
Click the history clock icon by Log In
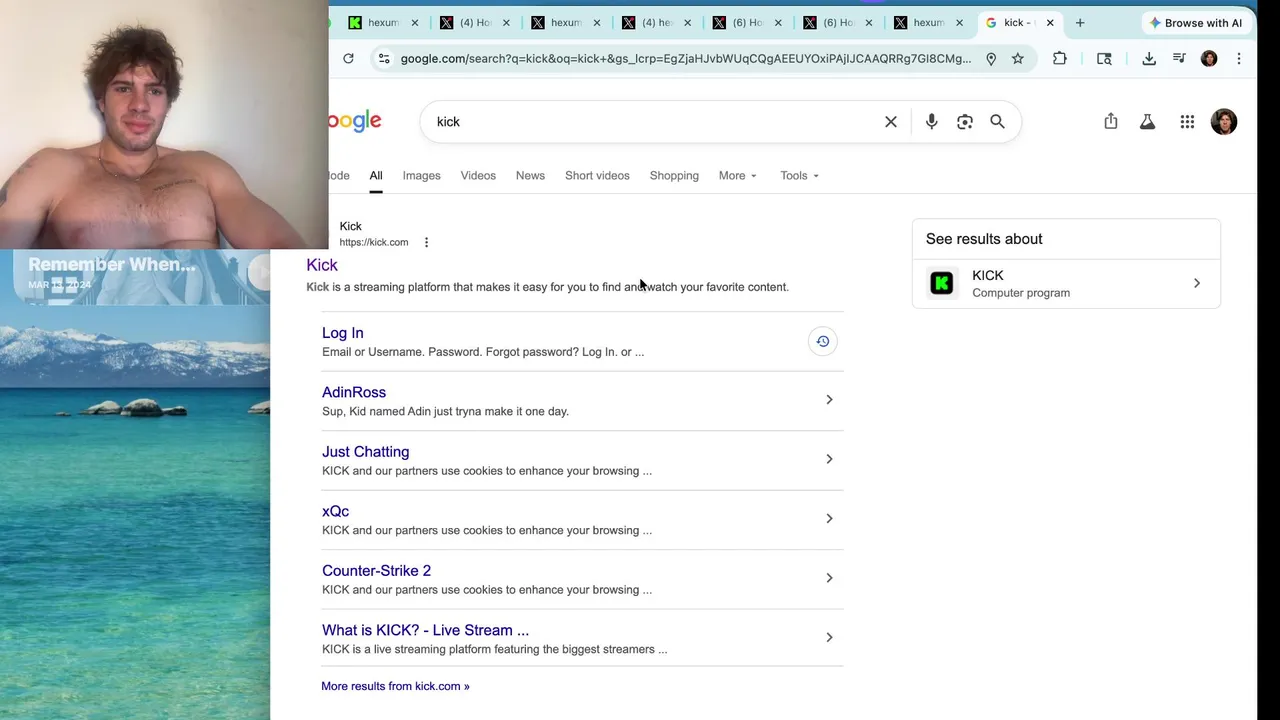pyautogui.click(x=823, y=341)
